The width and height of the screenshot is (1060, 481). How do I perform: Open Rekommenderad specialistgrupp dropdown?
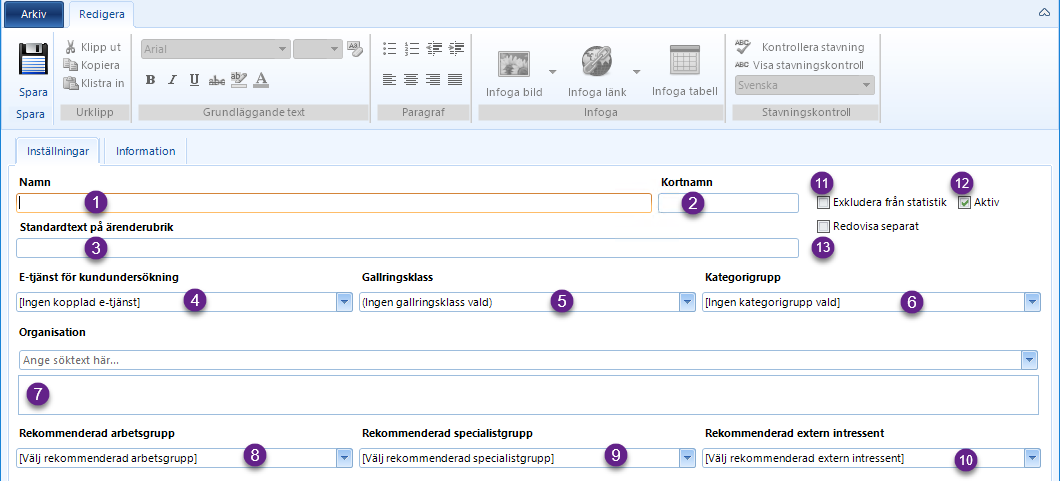click(687, 459)
